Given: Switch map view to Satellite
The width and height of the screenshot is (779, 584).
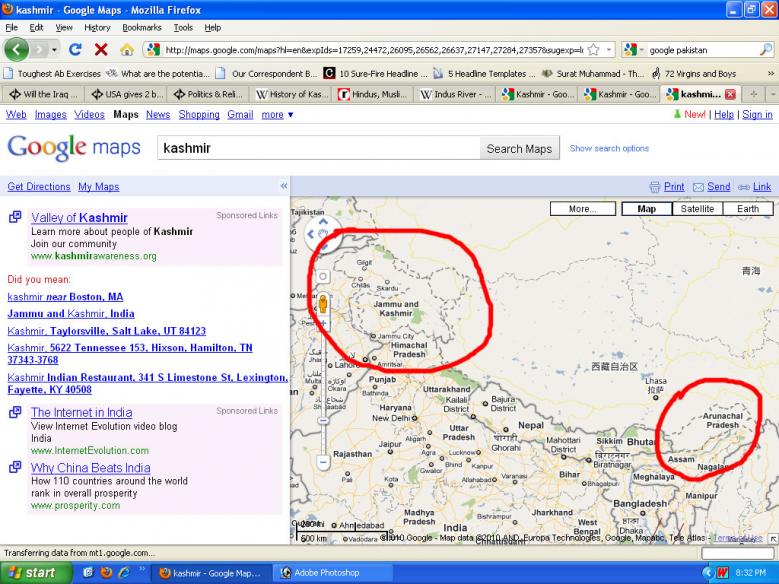Looking at the screenshot, I should [697, 209].
